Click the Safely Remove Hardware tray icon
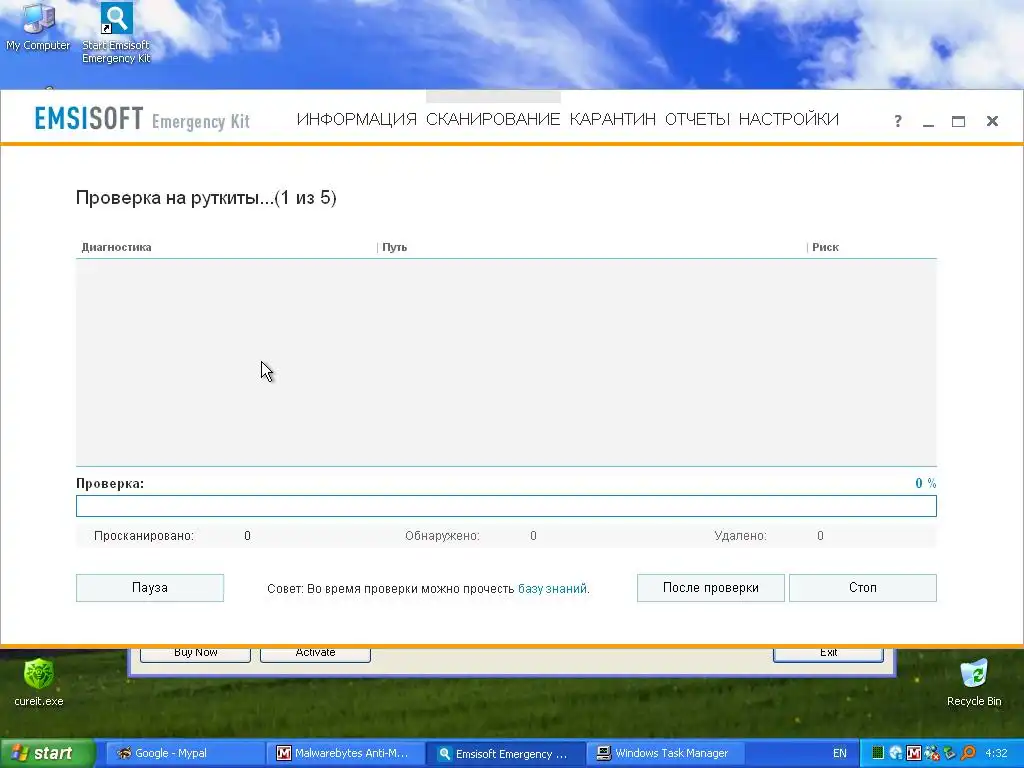Viewport: 1024px width, 768px height. pos(950,753)
